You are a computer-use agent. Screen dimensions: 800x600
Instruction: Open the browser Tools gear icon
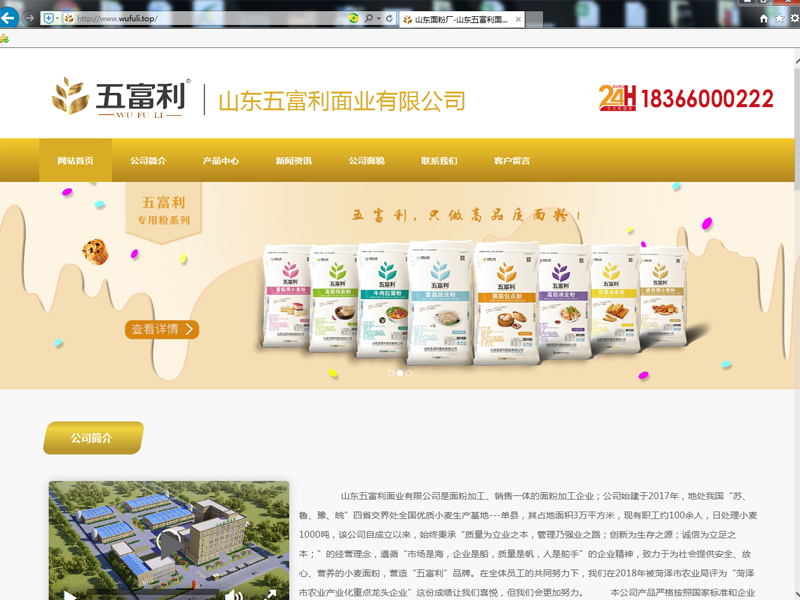795,18
